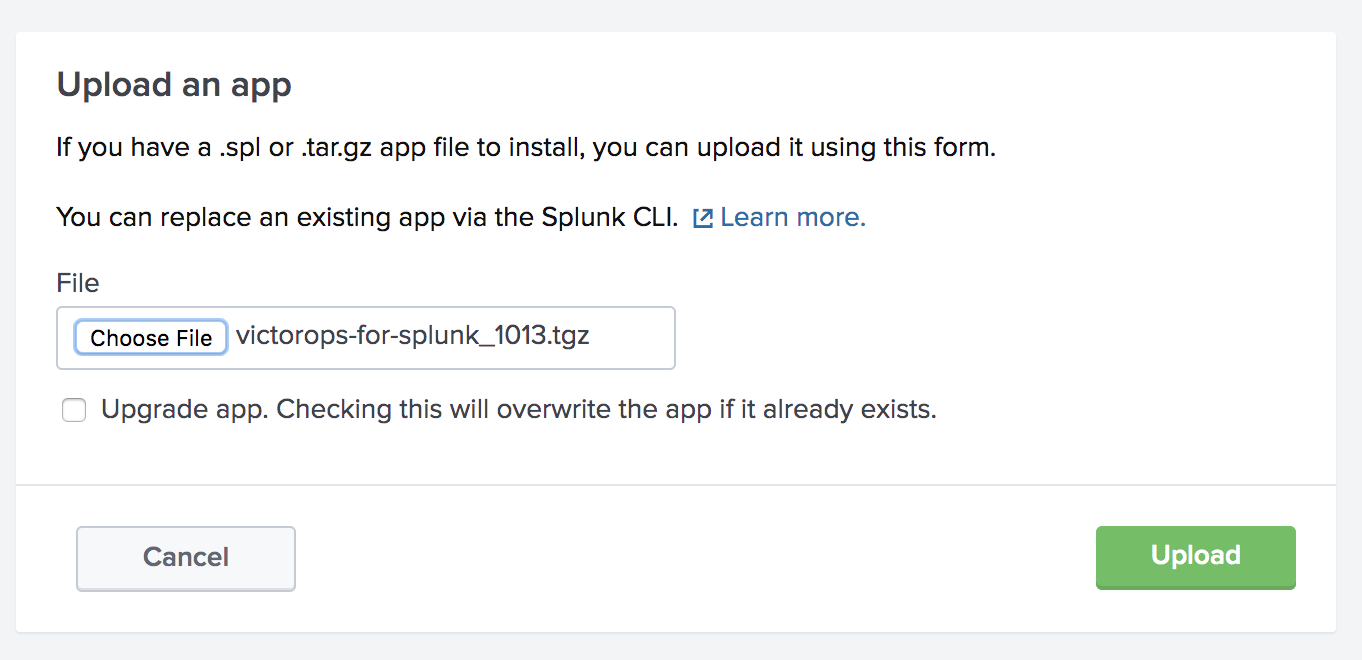Check the box to overwrite existing app
Viewport: 1362px width, 660px height.
(74, 410)
